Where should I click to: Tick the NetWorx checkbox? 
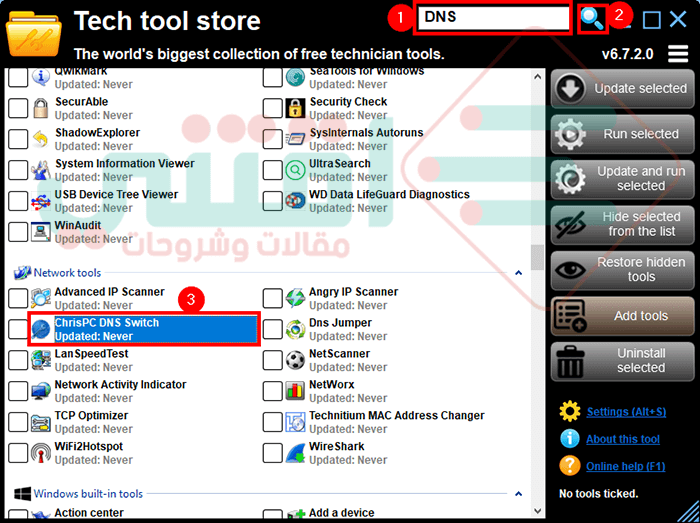coord(272,391)
